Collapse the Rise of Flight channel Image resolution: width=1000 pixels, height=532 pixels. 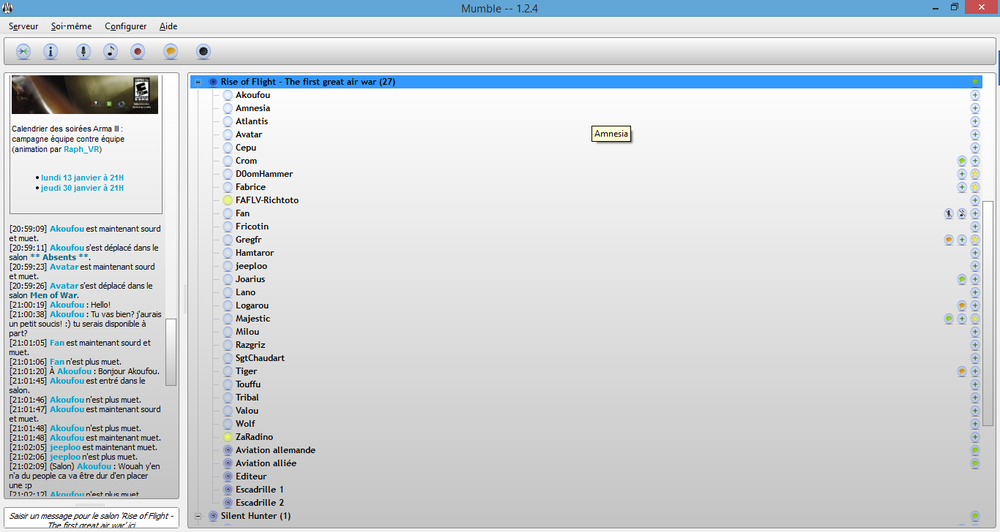(x=198, y=82)
